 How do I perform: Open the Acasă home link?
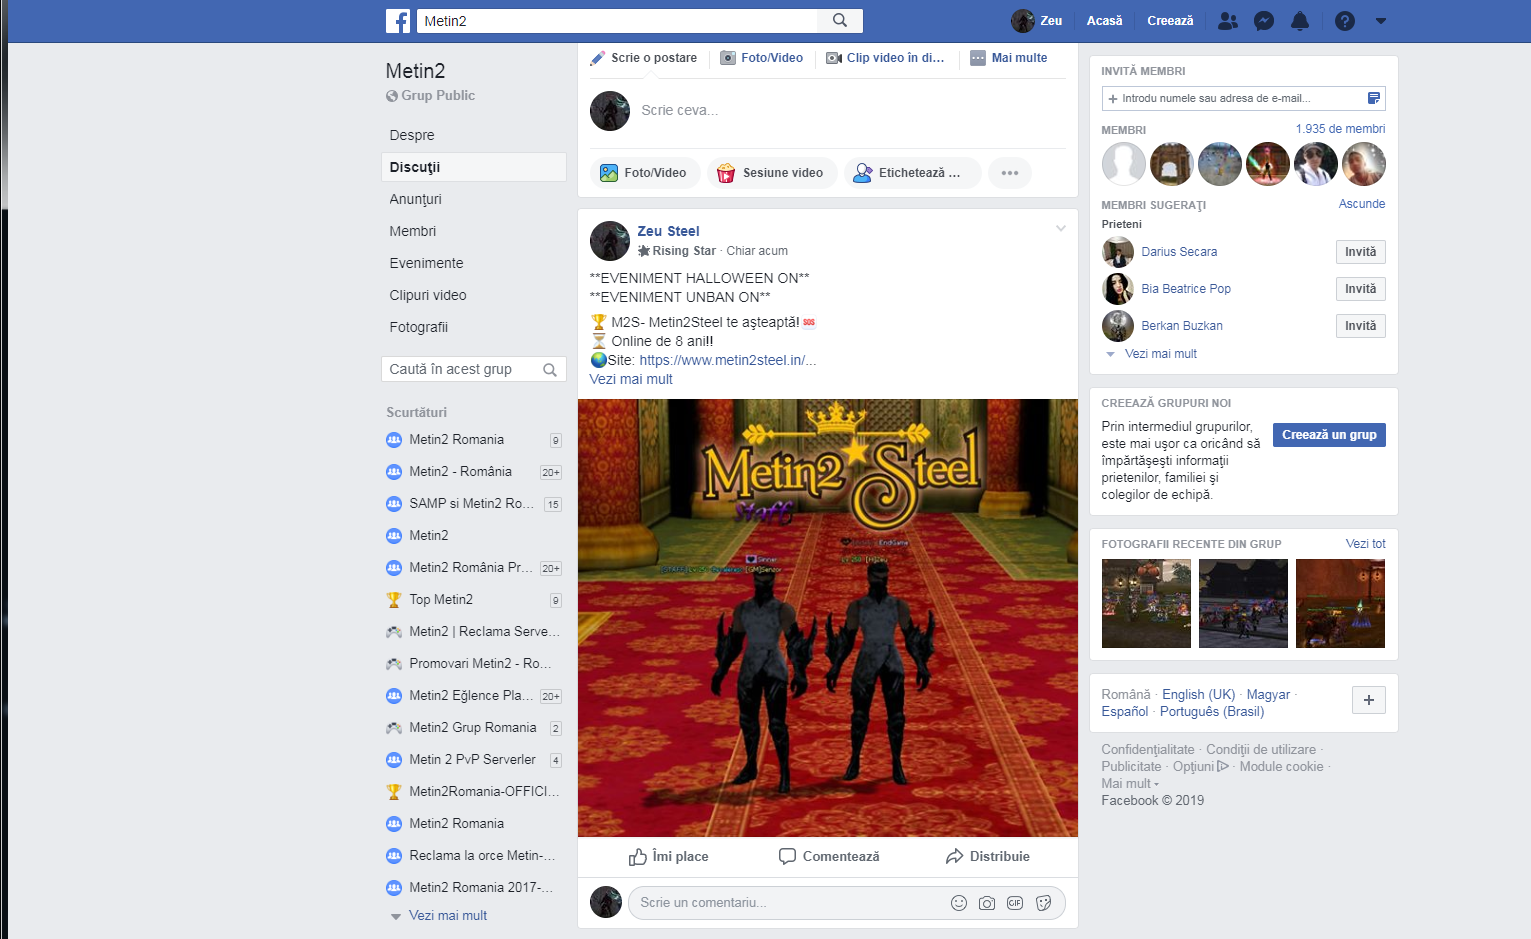(x=1104, y=21)
